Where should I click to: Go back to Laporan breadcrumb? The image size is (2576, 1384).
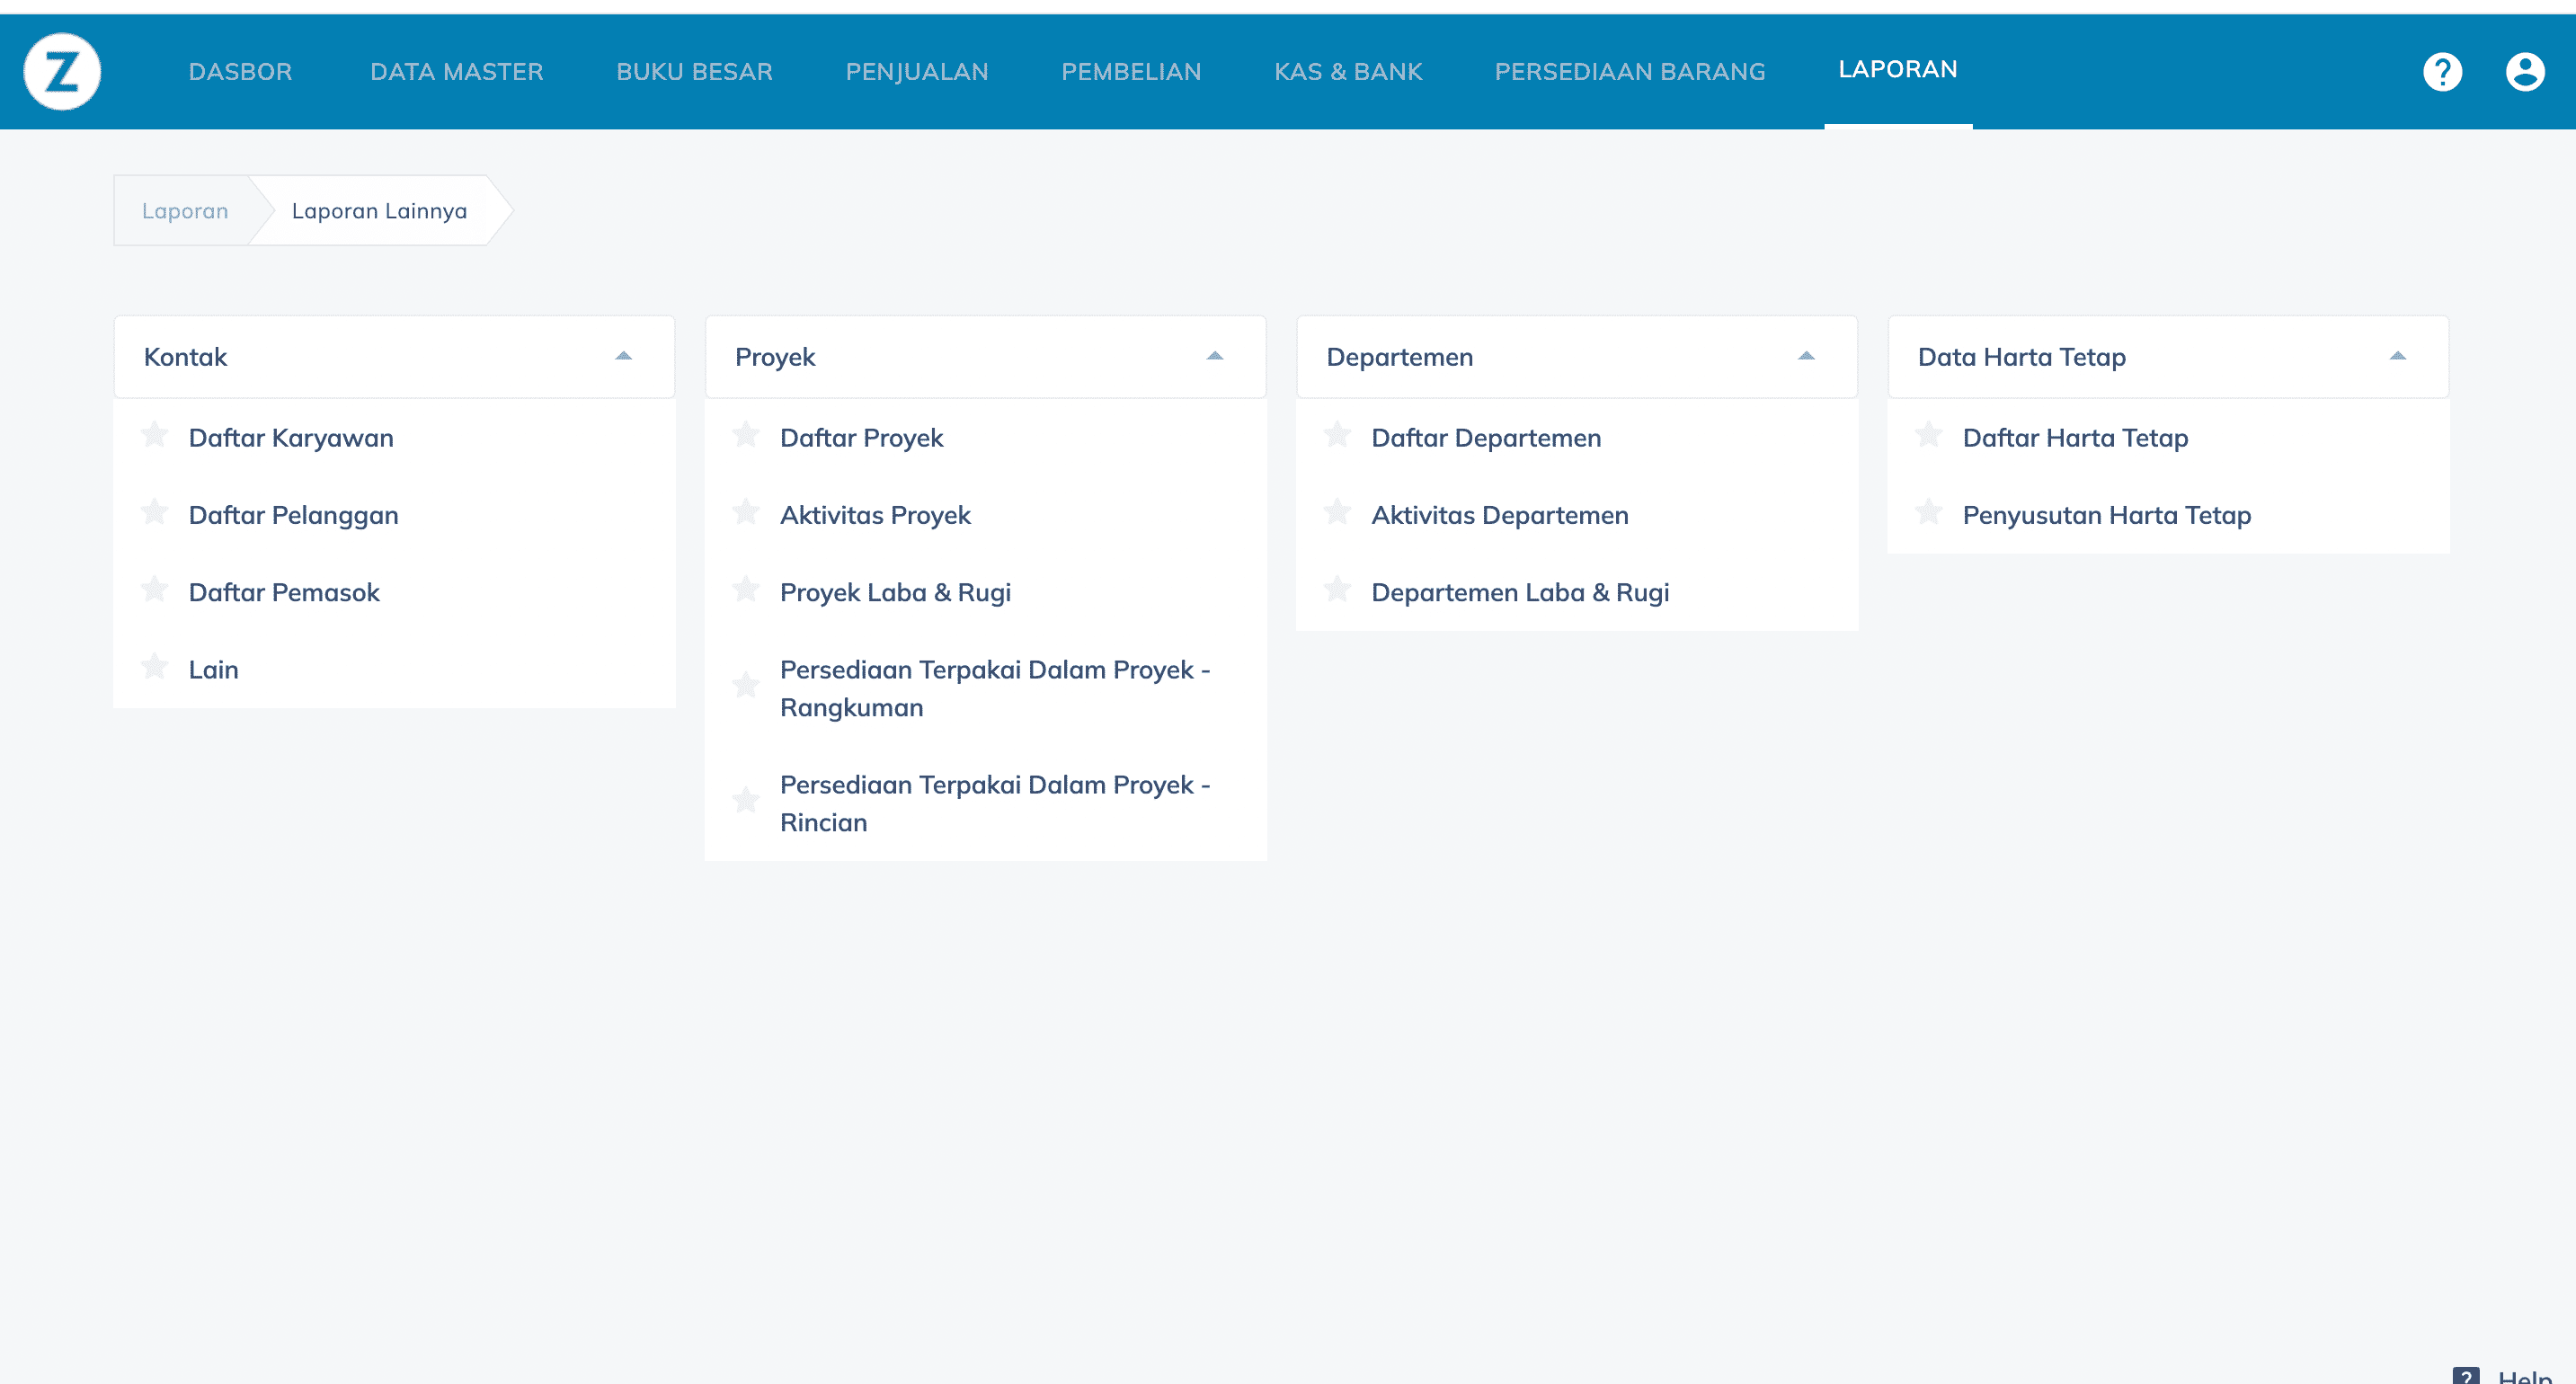[185, 211]
